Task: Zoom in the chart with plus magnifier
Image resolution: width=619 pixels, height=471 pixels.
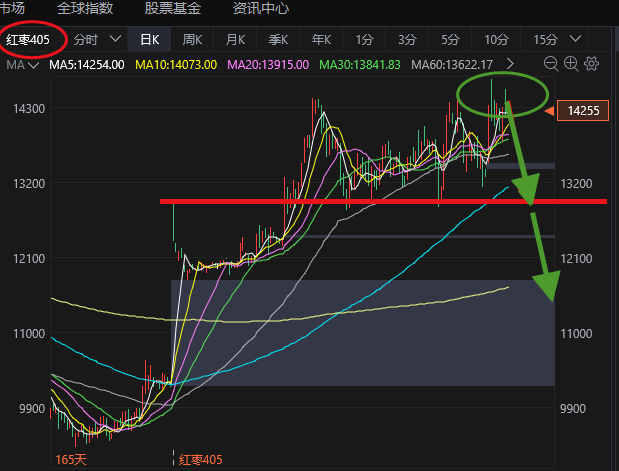Action: pyautogui.click(x=571, y=64)
